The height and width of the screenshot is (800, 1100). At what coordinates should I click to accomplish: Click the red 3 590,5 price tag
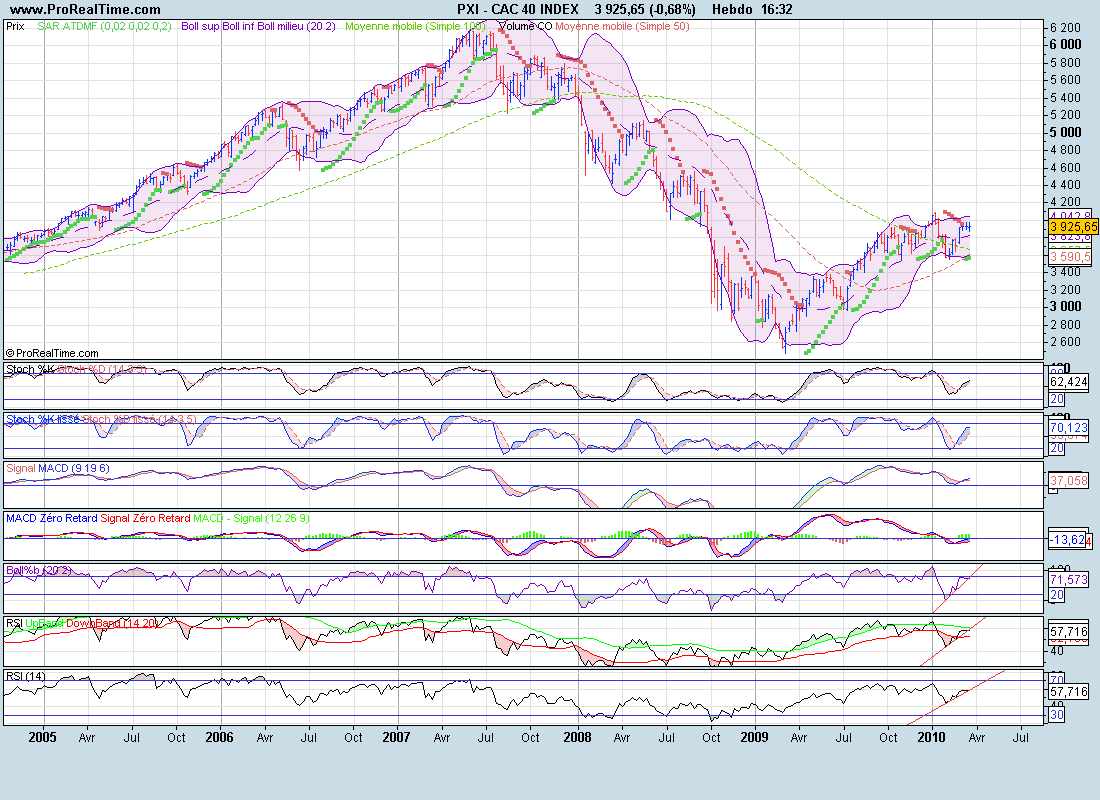pos(1071,258)
